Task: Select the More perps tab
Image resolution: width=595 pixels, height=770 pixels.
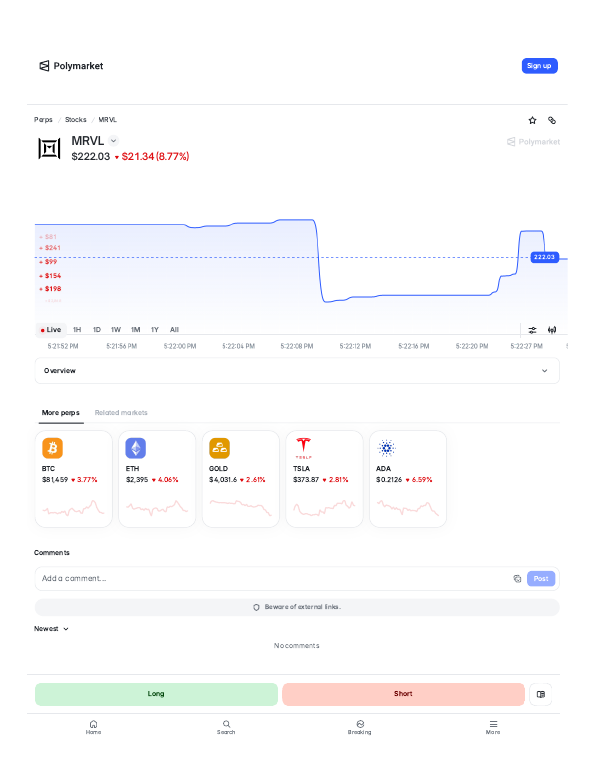Action: [60, 412]
